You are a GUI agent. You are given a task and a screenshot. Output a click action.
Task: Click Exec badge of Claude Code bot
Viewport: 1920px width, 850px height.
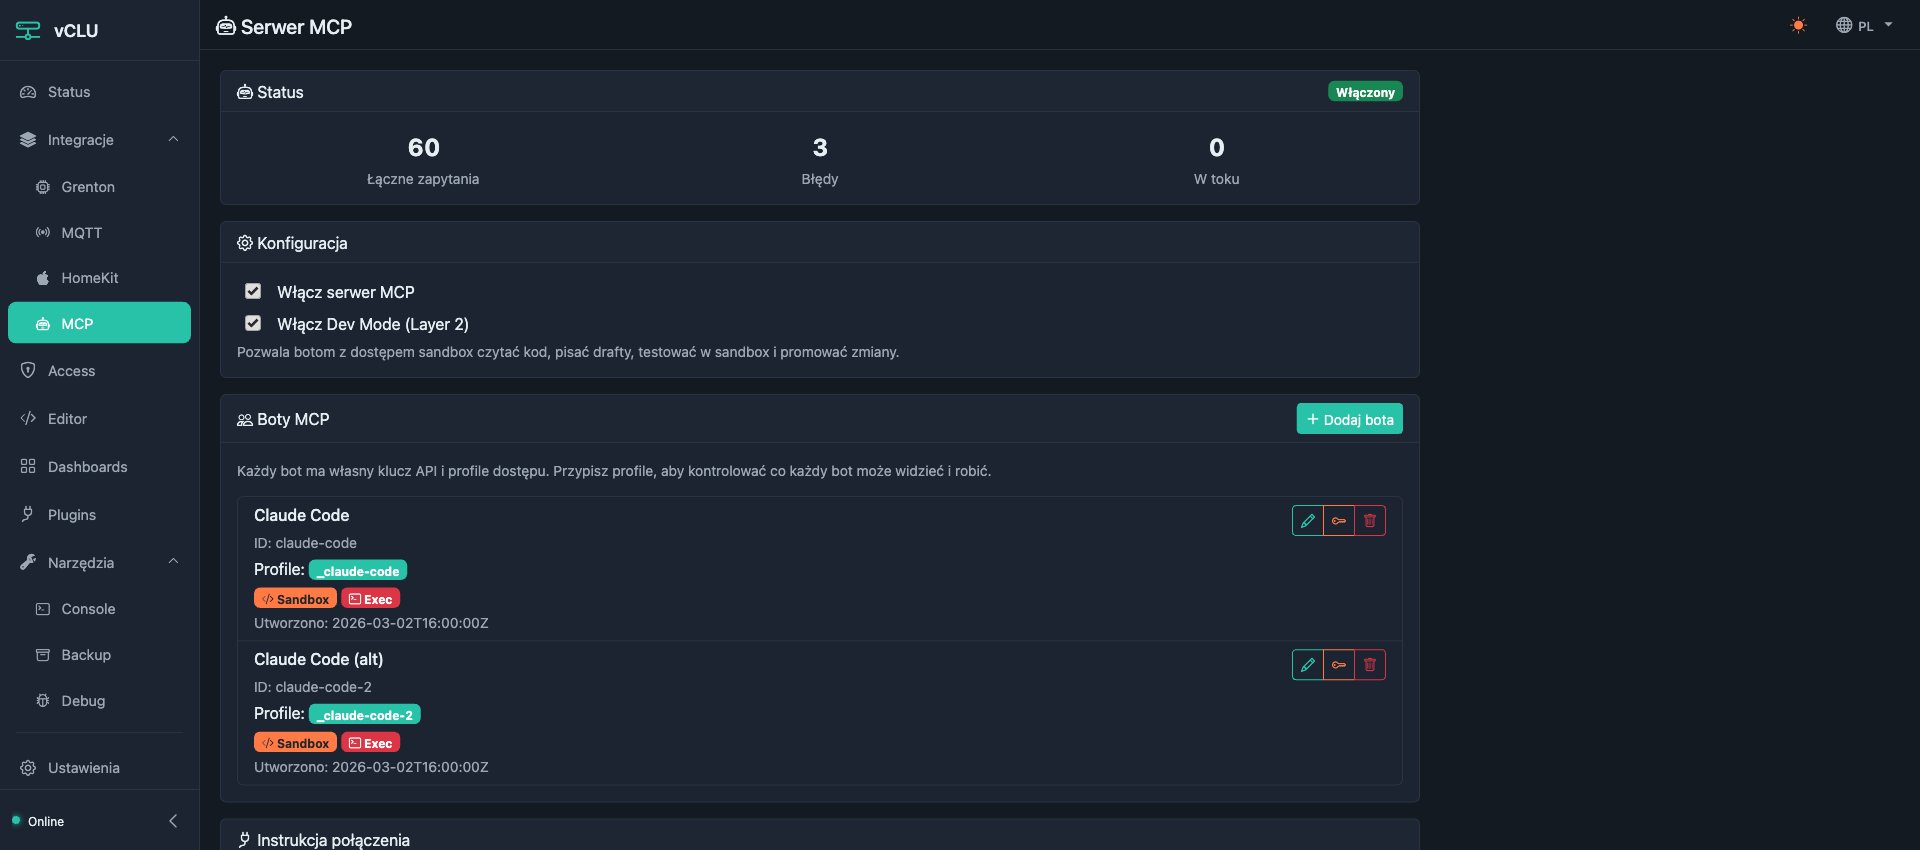[x=371, y=599]
